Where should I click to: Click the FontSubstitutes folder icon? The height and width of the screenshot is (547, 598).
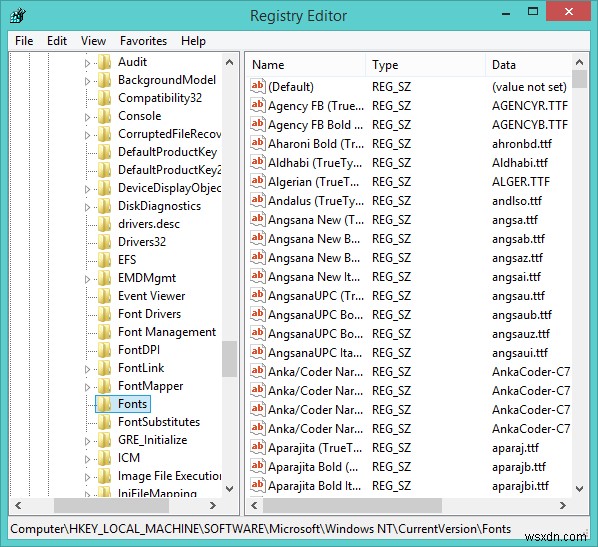pyautogui.click(x=104, y=422)
